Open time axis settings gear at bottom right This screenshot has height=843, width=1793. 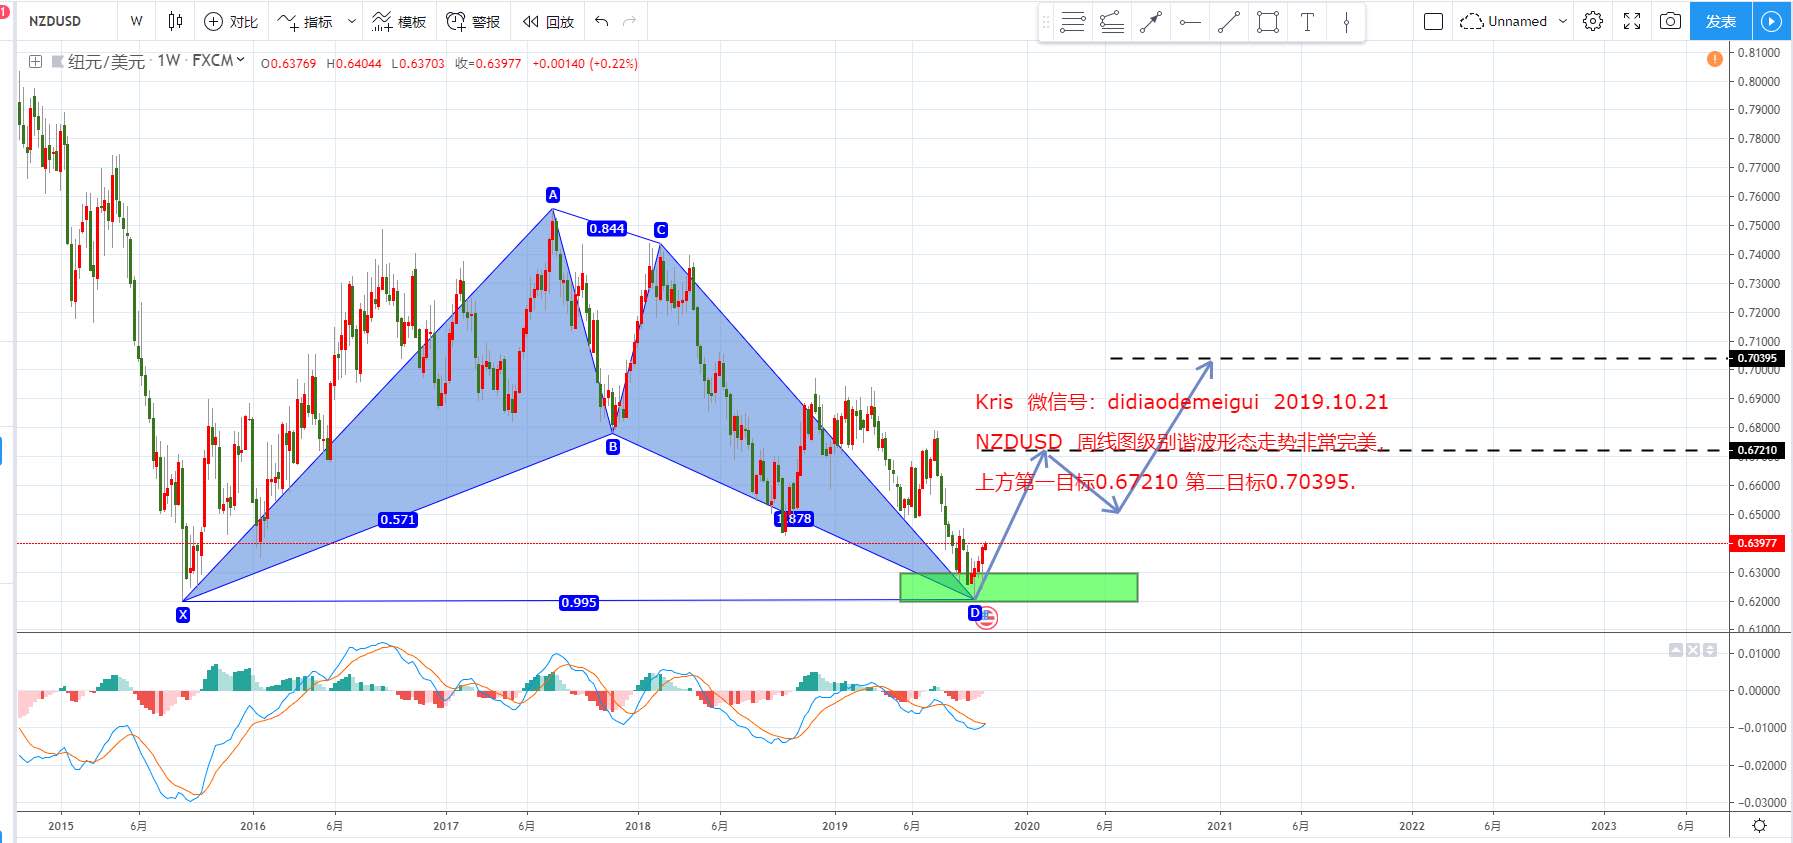pyautogui.click(x=1759, y=826)
